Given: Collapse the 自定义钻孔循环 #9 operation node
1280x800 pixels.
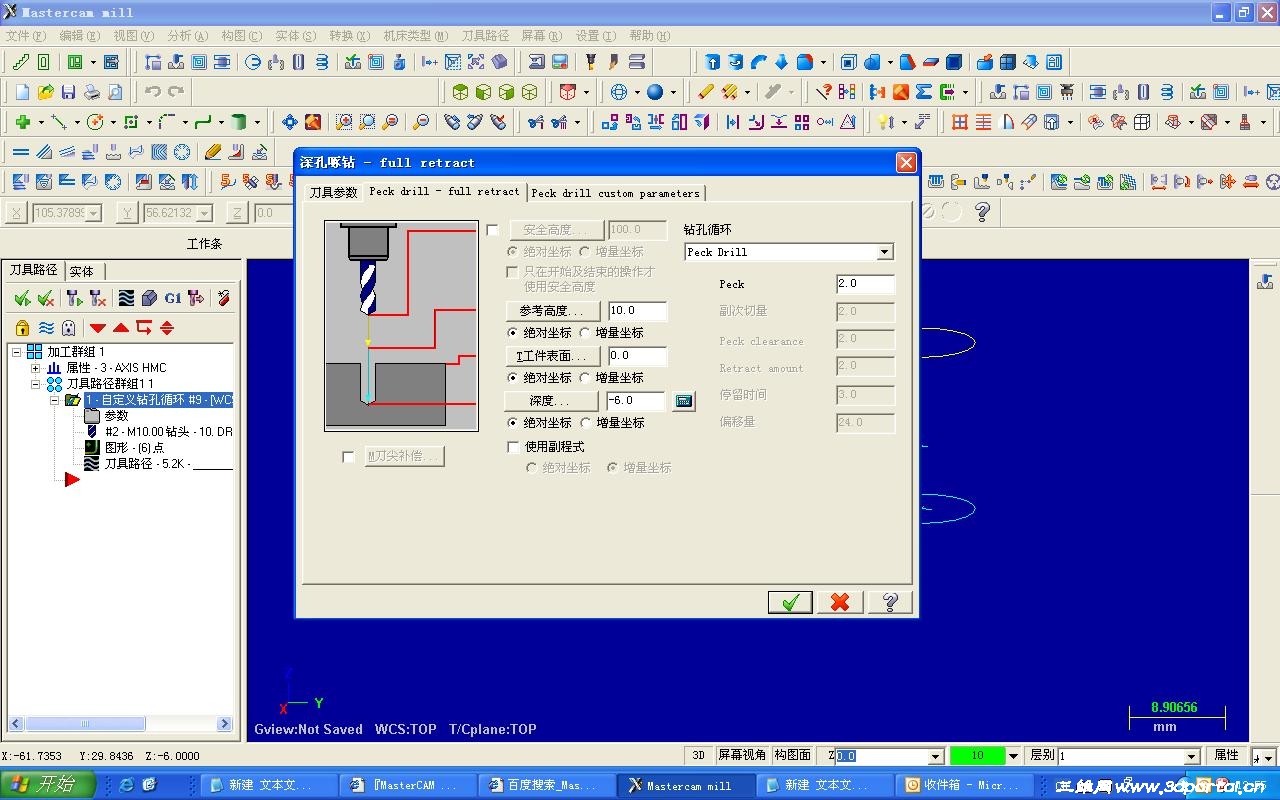Looking at the screenshot, I should click(x=55, y=400).
